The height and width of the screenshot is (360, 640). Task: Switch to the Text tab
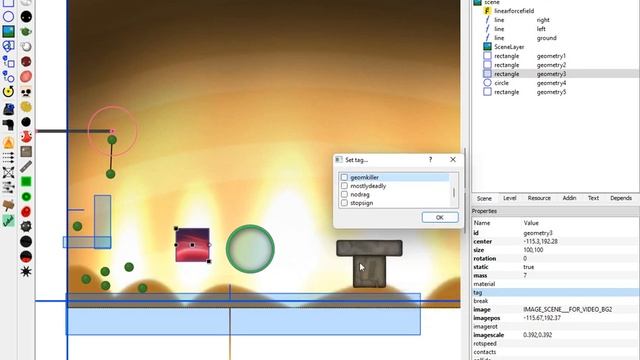point(593,198)
